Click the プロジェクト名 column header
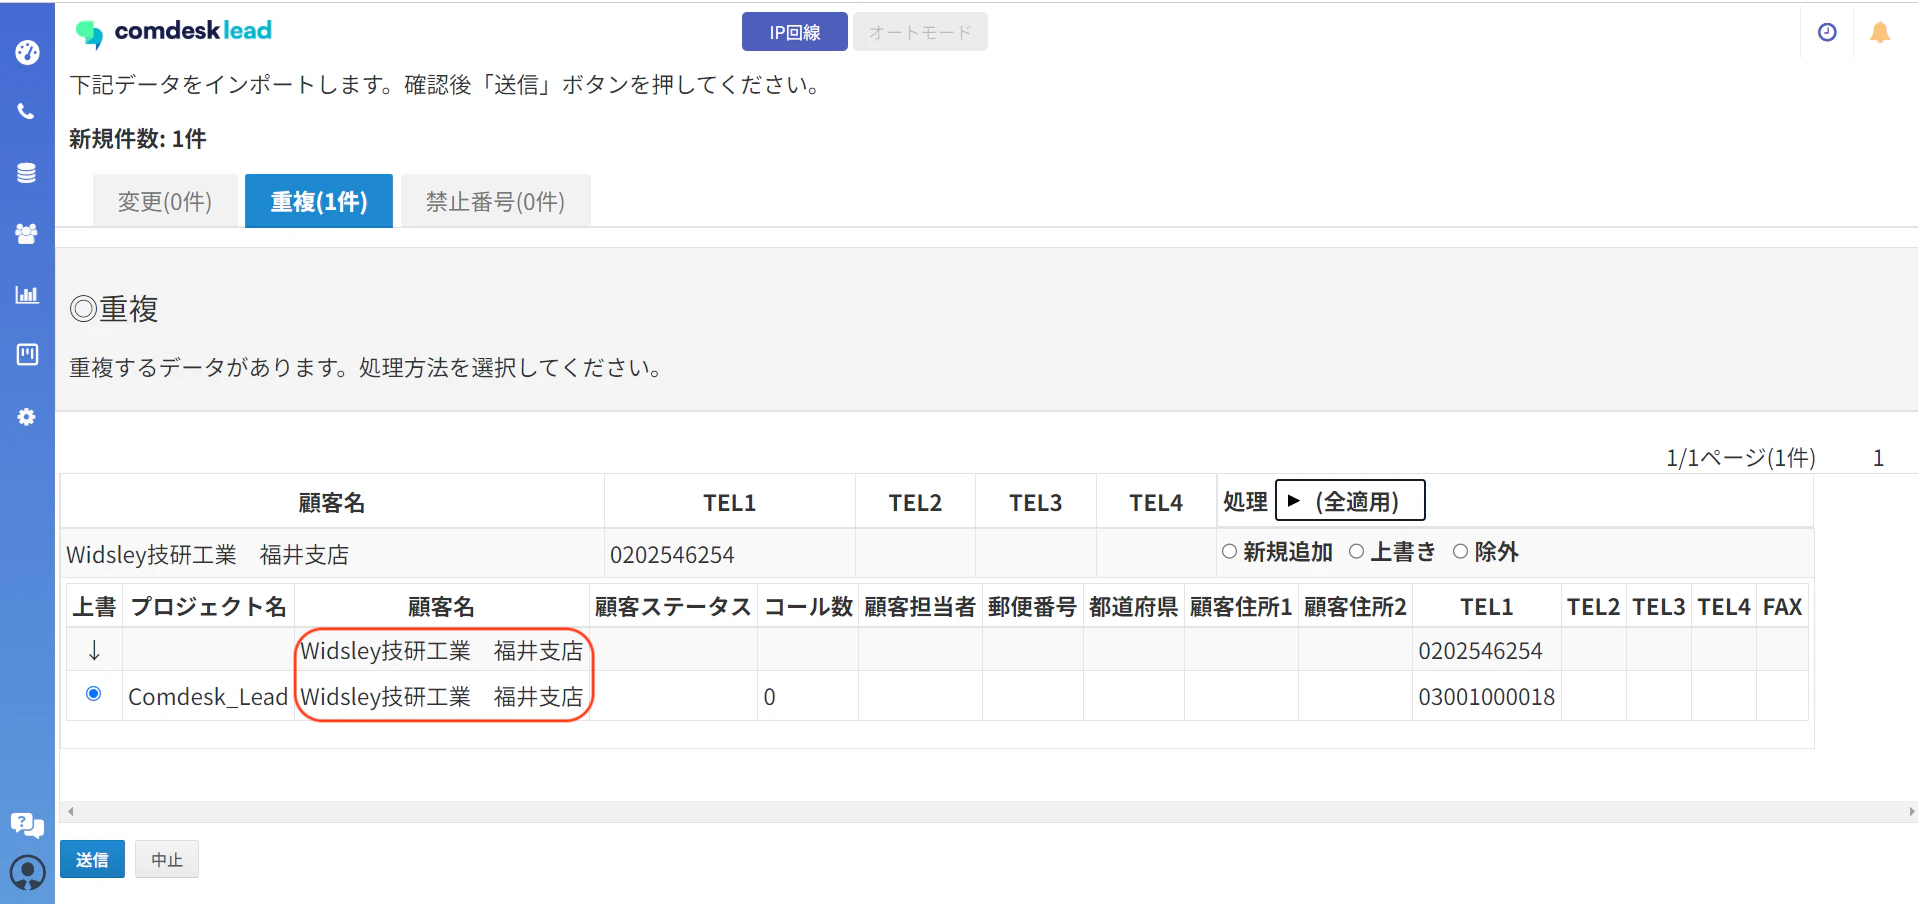Screen dimensions: 1918x904 [208, 607]
